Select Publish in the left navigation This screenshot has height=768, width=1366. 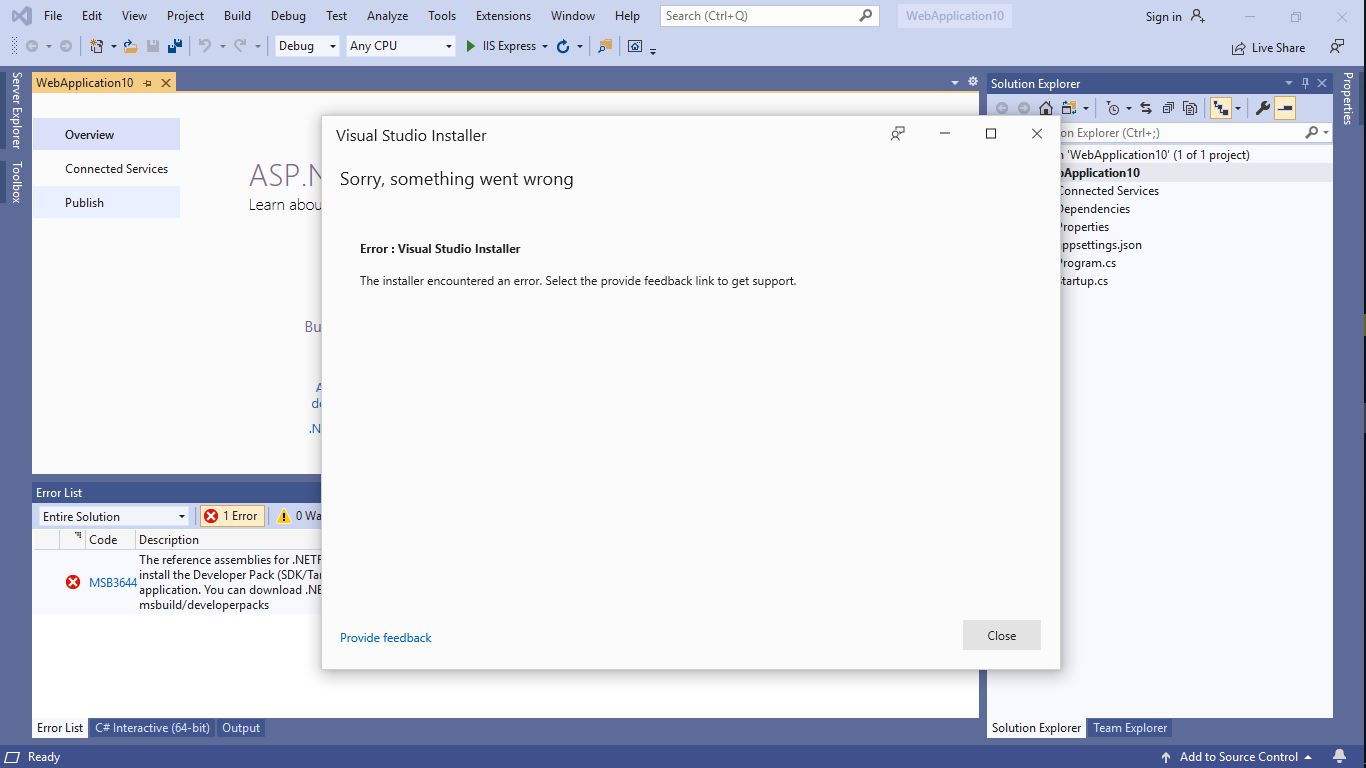pyautogui.click(x=106, y=202)
